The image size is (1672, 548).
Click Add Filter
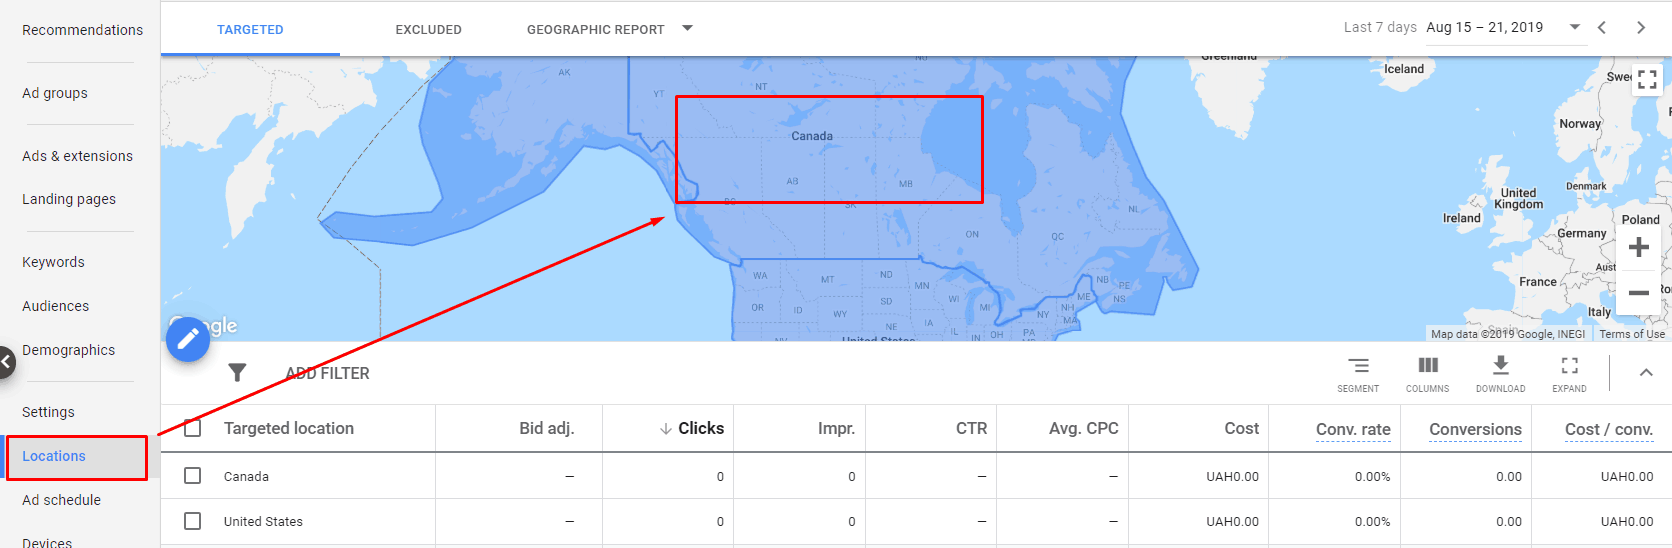(328, 373)
